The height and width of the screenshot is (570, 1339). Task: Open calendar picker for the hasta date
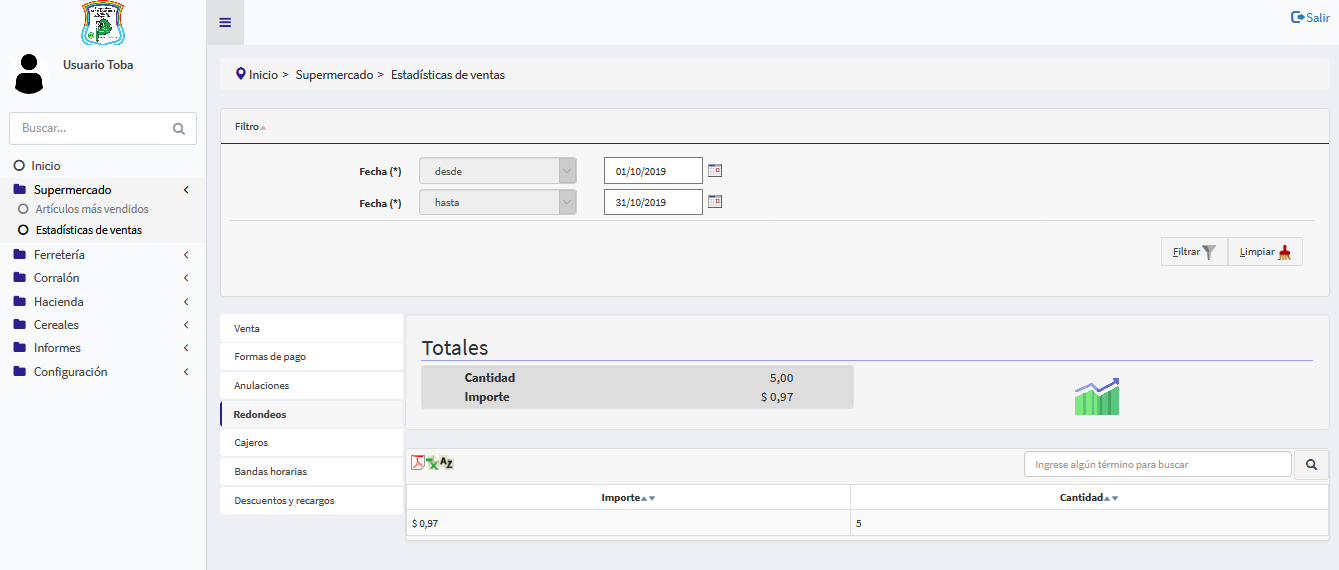715,202
